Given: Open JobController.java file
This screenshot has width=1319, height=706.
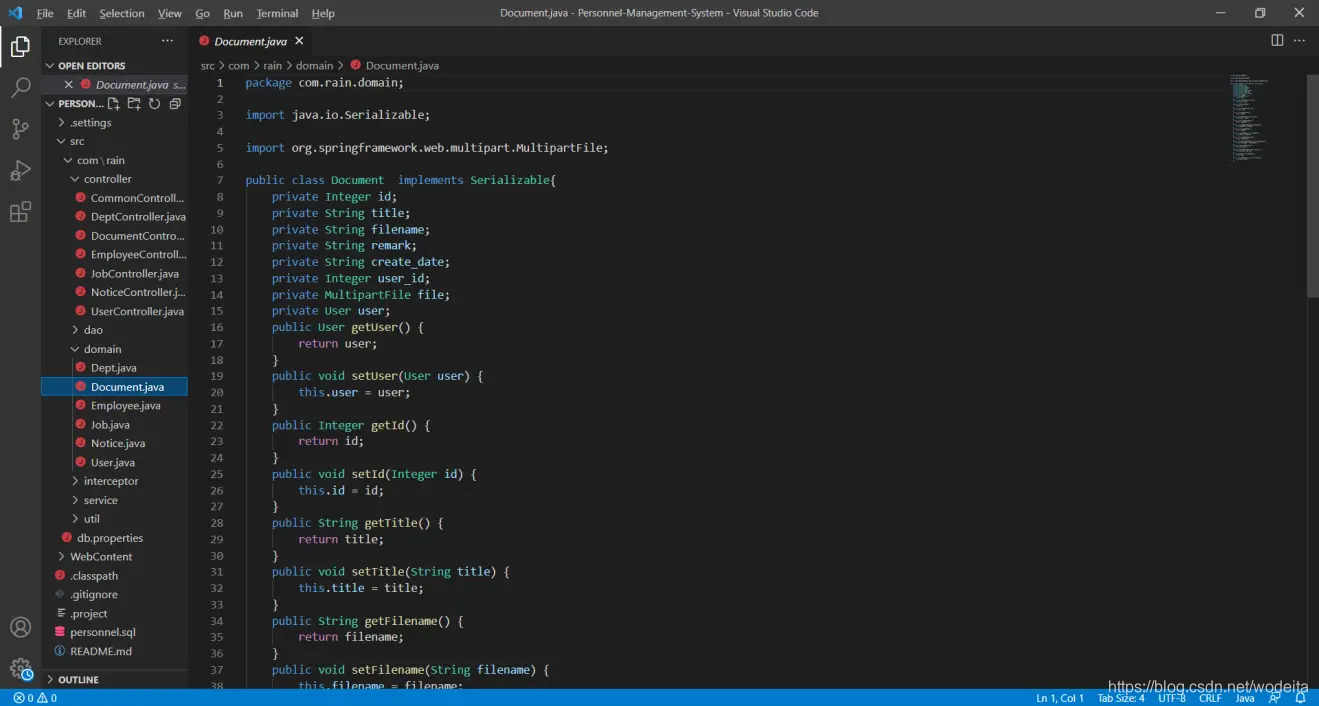Looking at the screenshot, I should (114, 273).
